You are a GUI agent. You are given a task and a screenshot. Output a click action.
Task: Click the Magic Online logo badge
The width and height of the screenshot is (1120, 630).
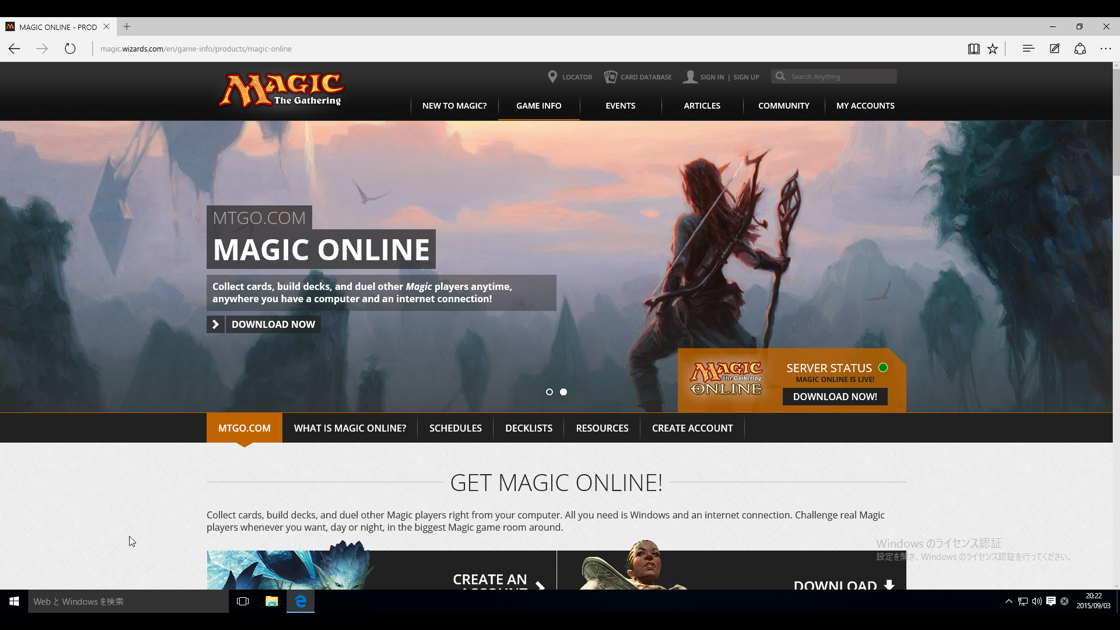point(726,379)
